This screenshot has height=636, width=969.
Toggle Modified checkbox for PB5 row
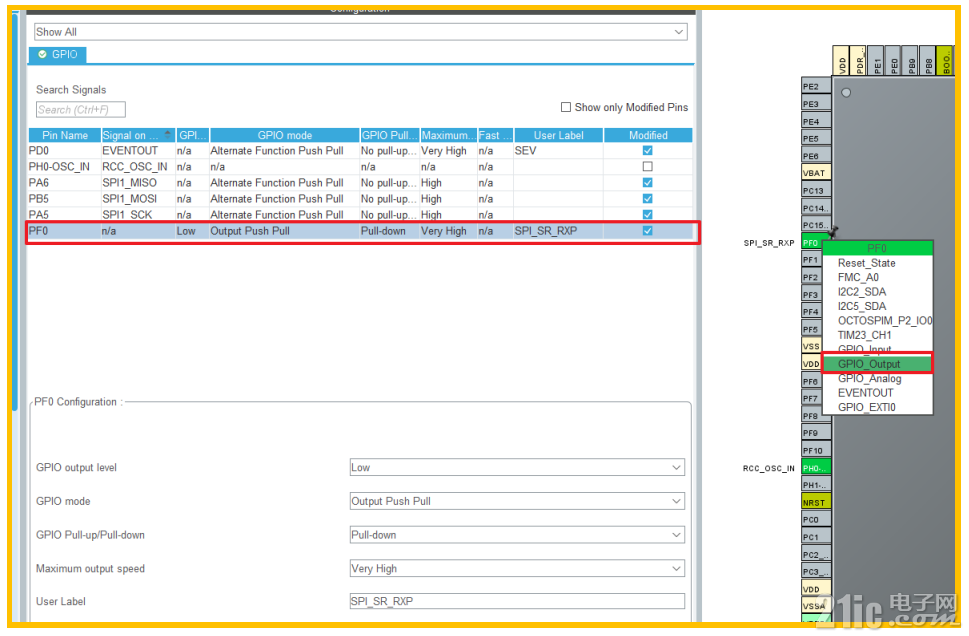(647, 198)
